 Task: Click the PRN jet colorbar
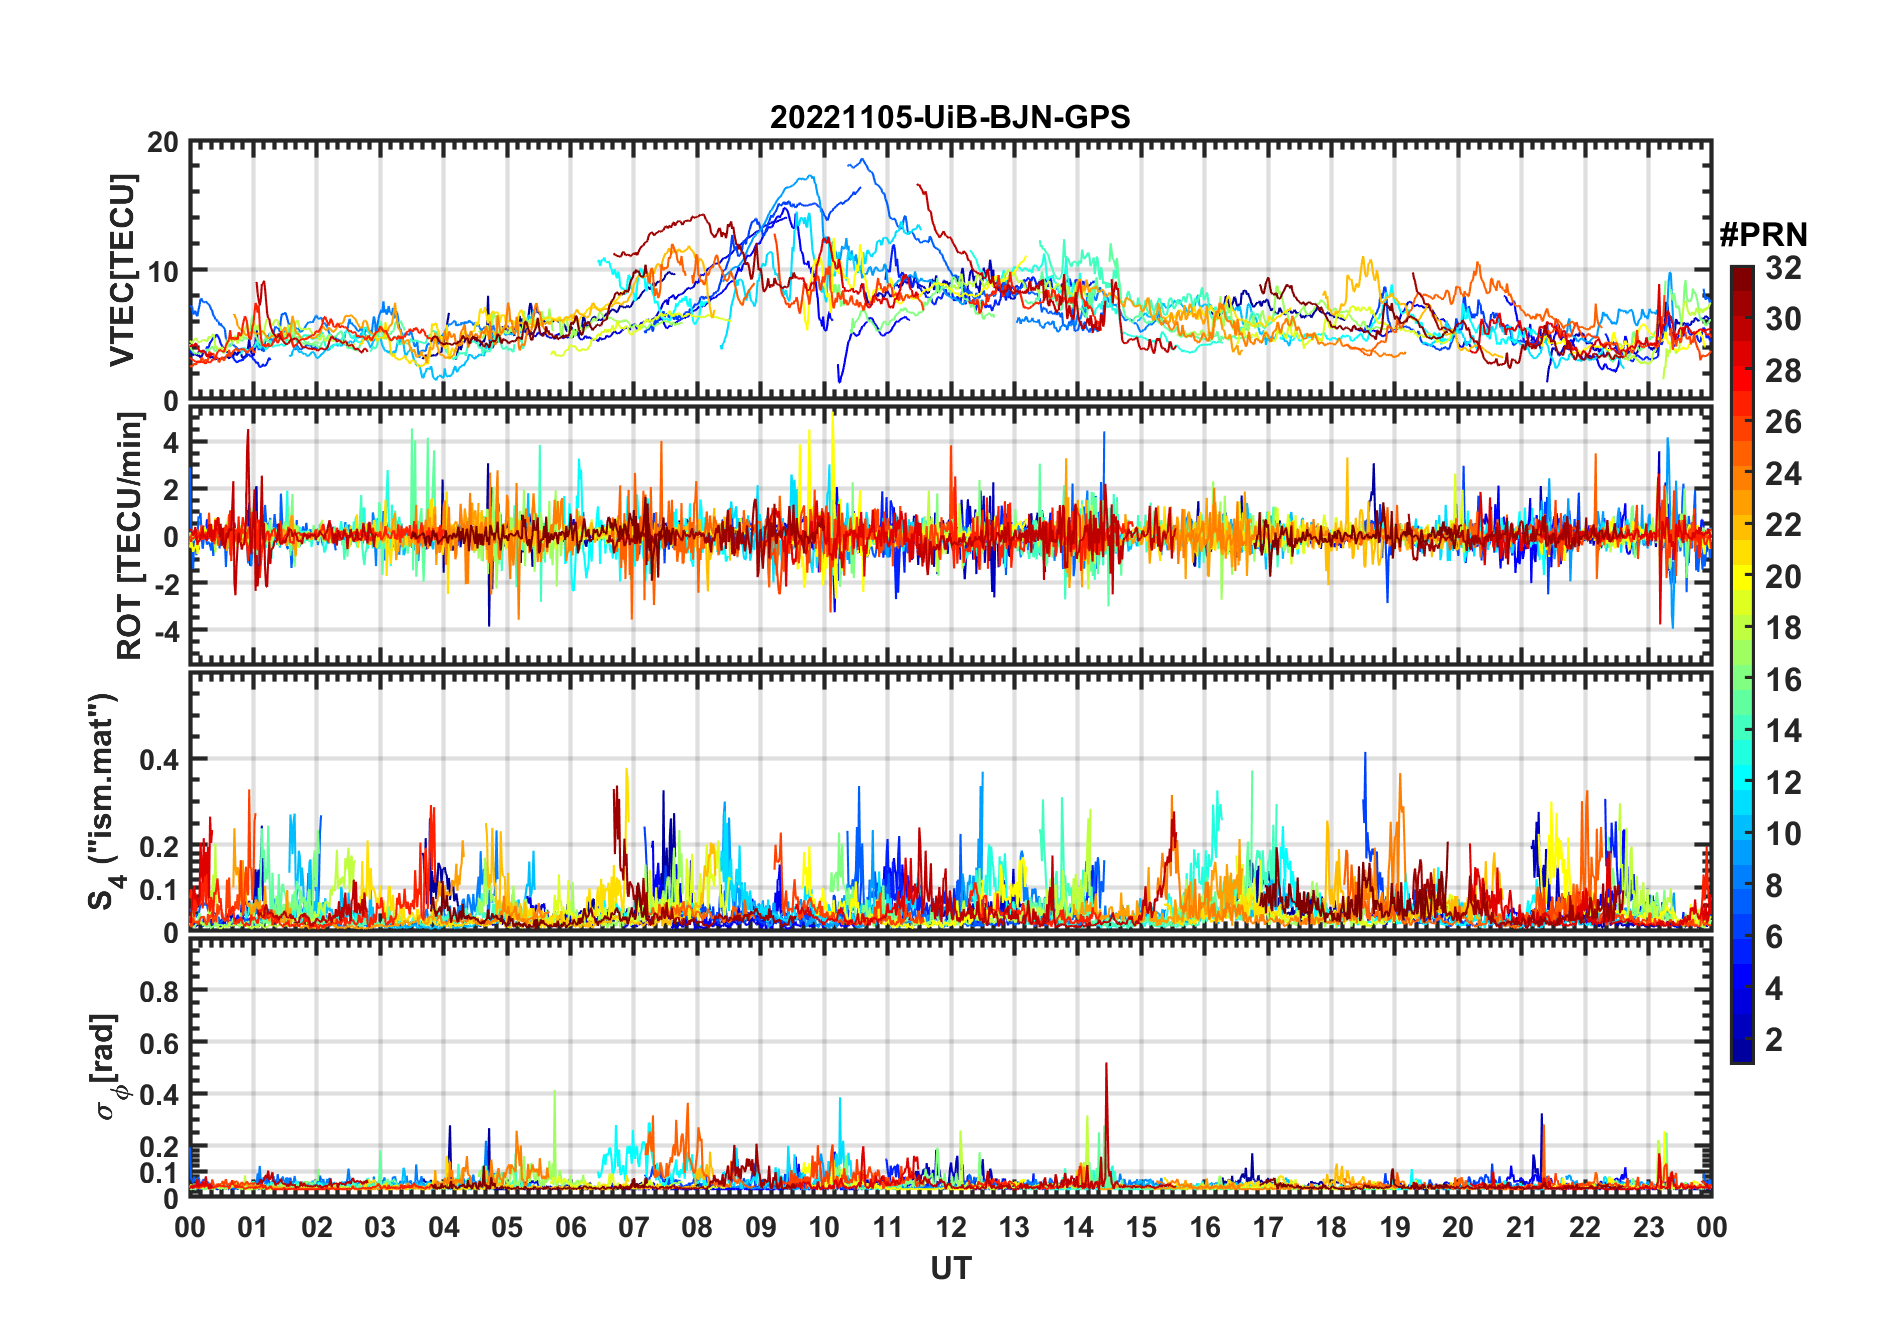coord(1742,664)
